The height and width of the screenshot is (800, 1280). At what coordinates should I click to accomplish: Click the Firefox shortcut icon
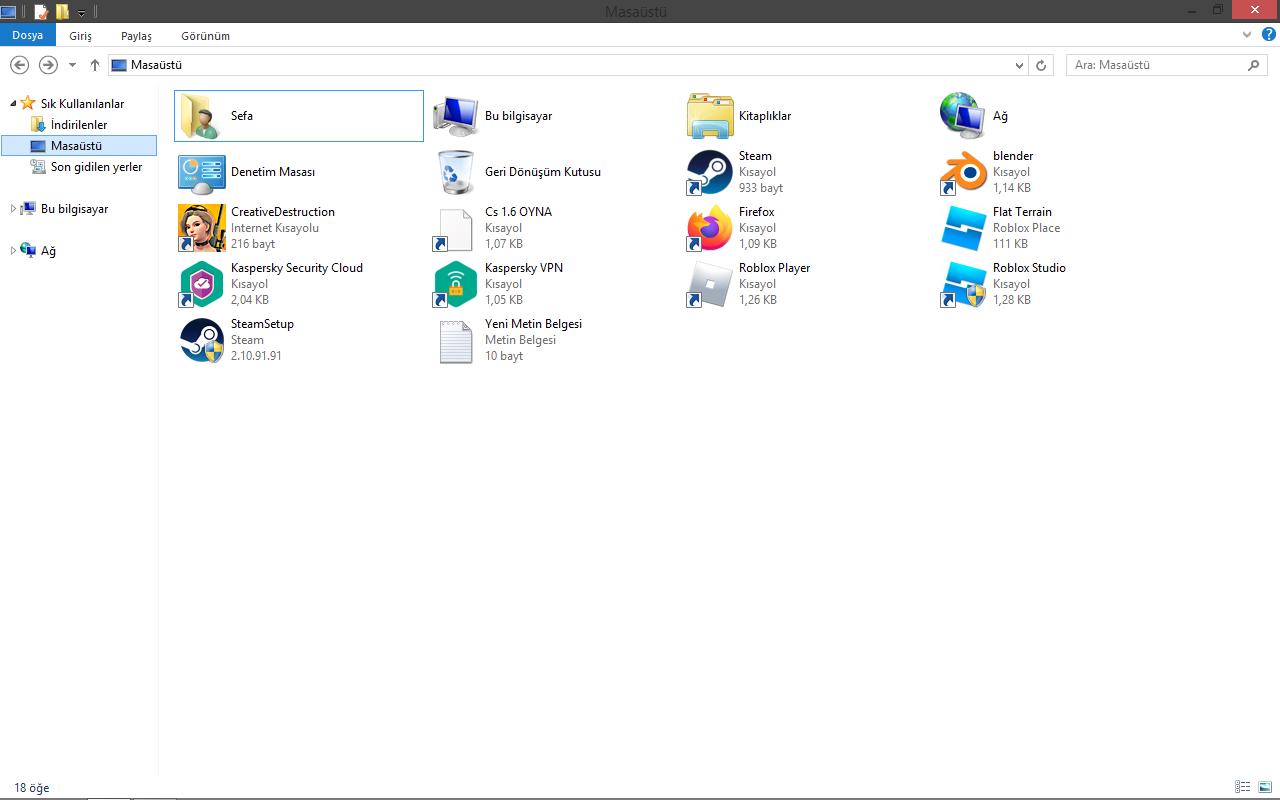709,228
